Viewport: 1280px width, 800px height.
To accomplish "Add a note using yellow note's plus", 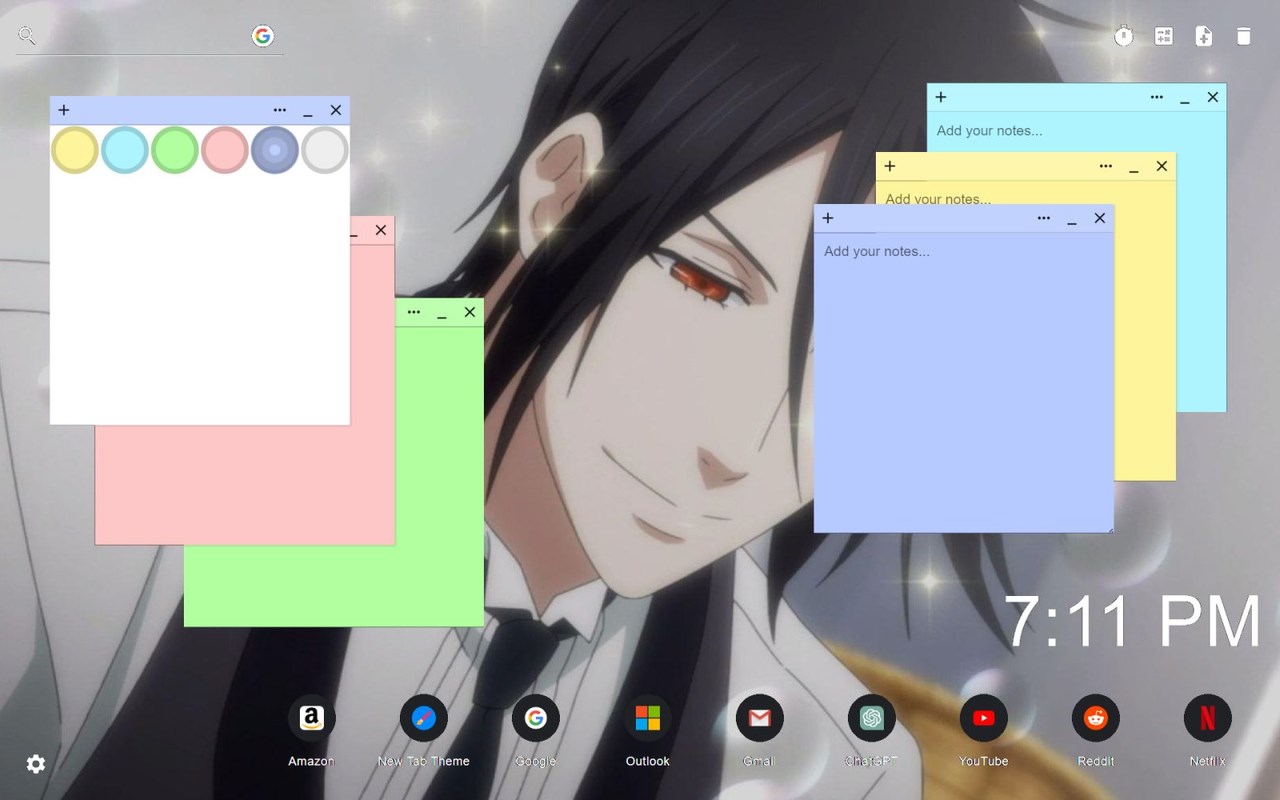I will click(890, 166).
